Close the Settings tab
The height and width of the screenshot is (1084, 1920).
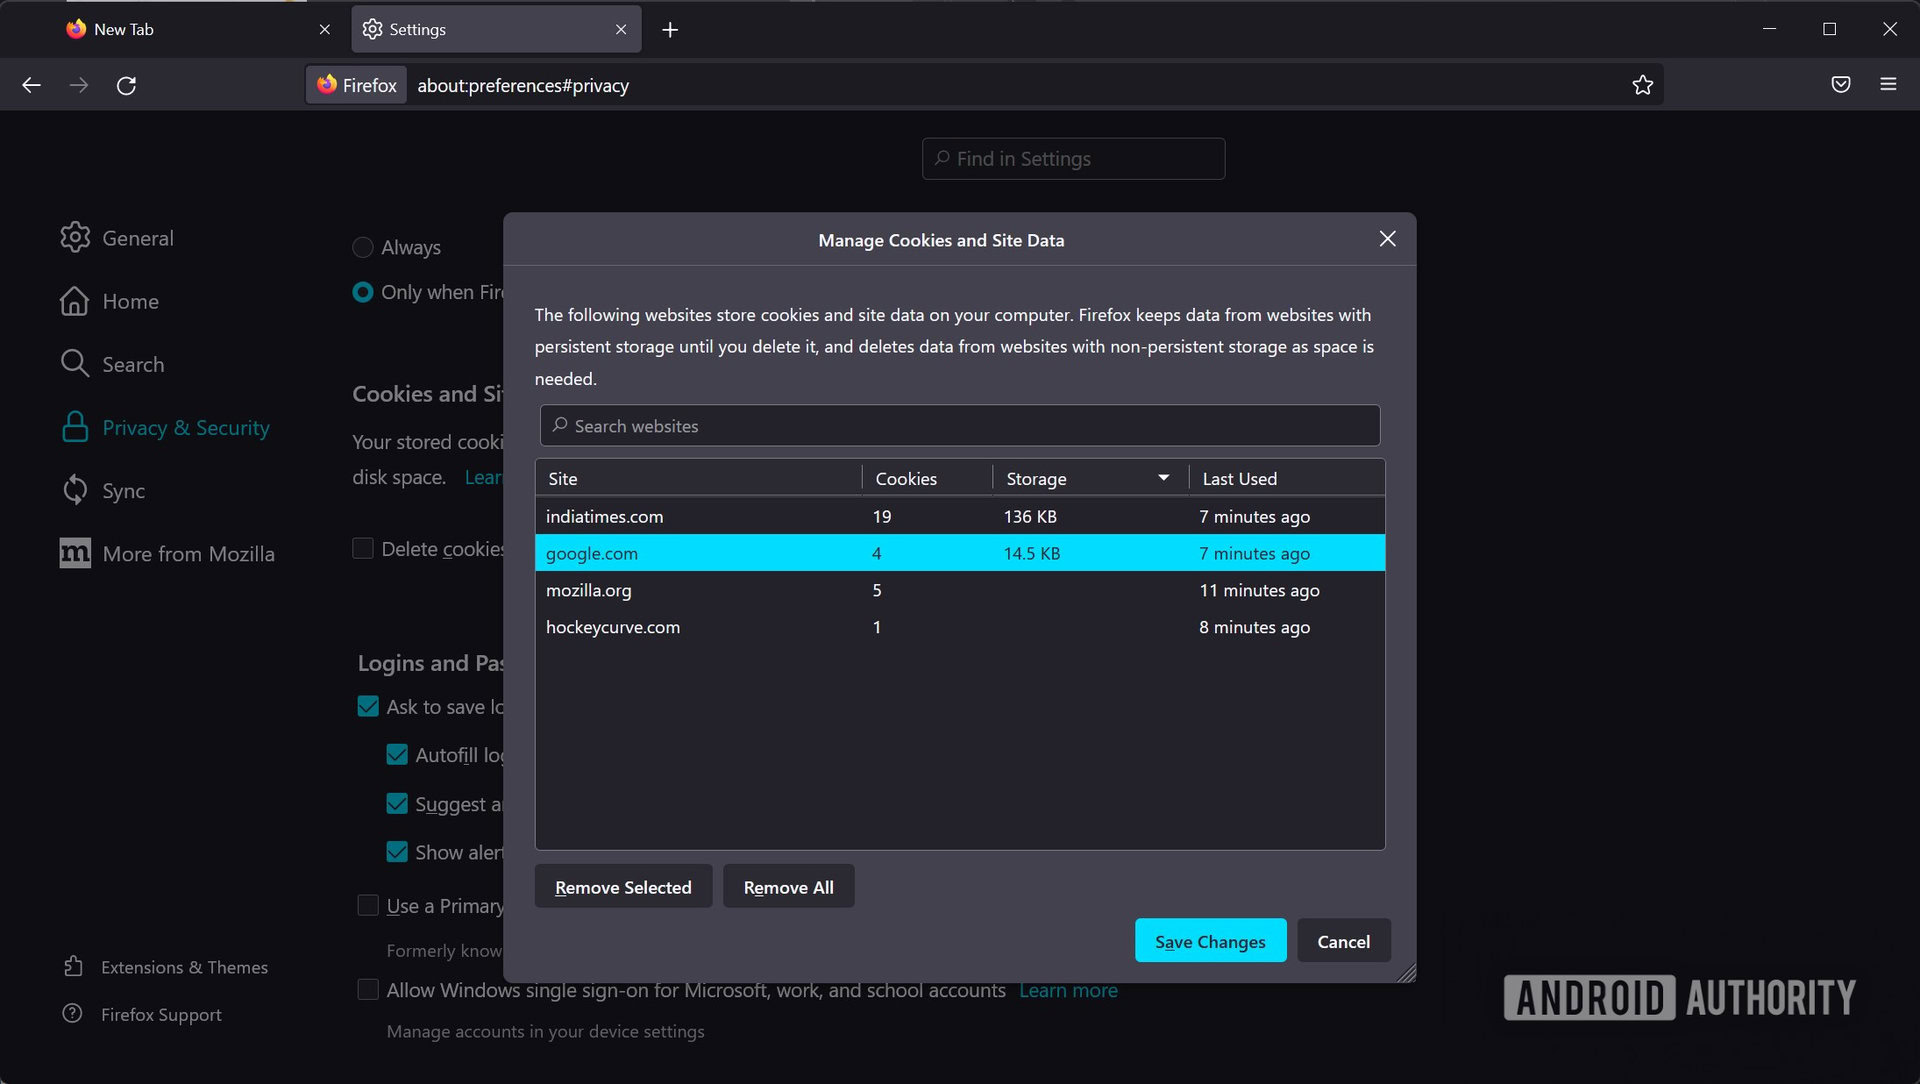[x=621, y=30]
